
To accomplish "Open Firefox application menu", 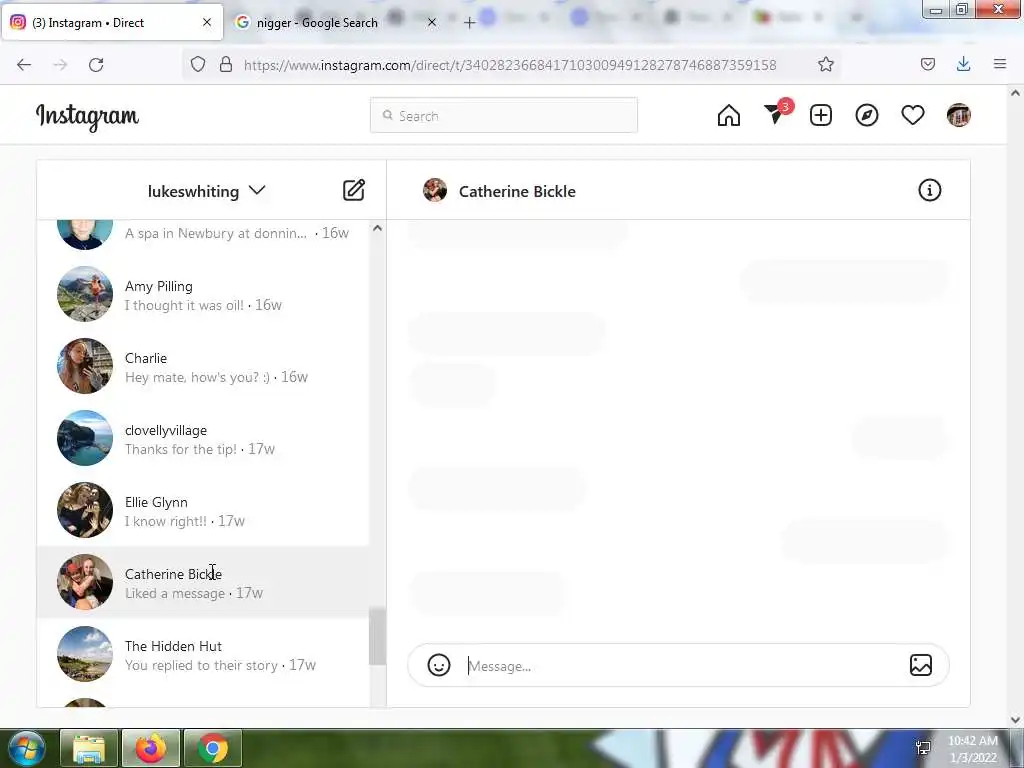I will pos(1000,64).
